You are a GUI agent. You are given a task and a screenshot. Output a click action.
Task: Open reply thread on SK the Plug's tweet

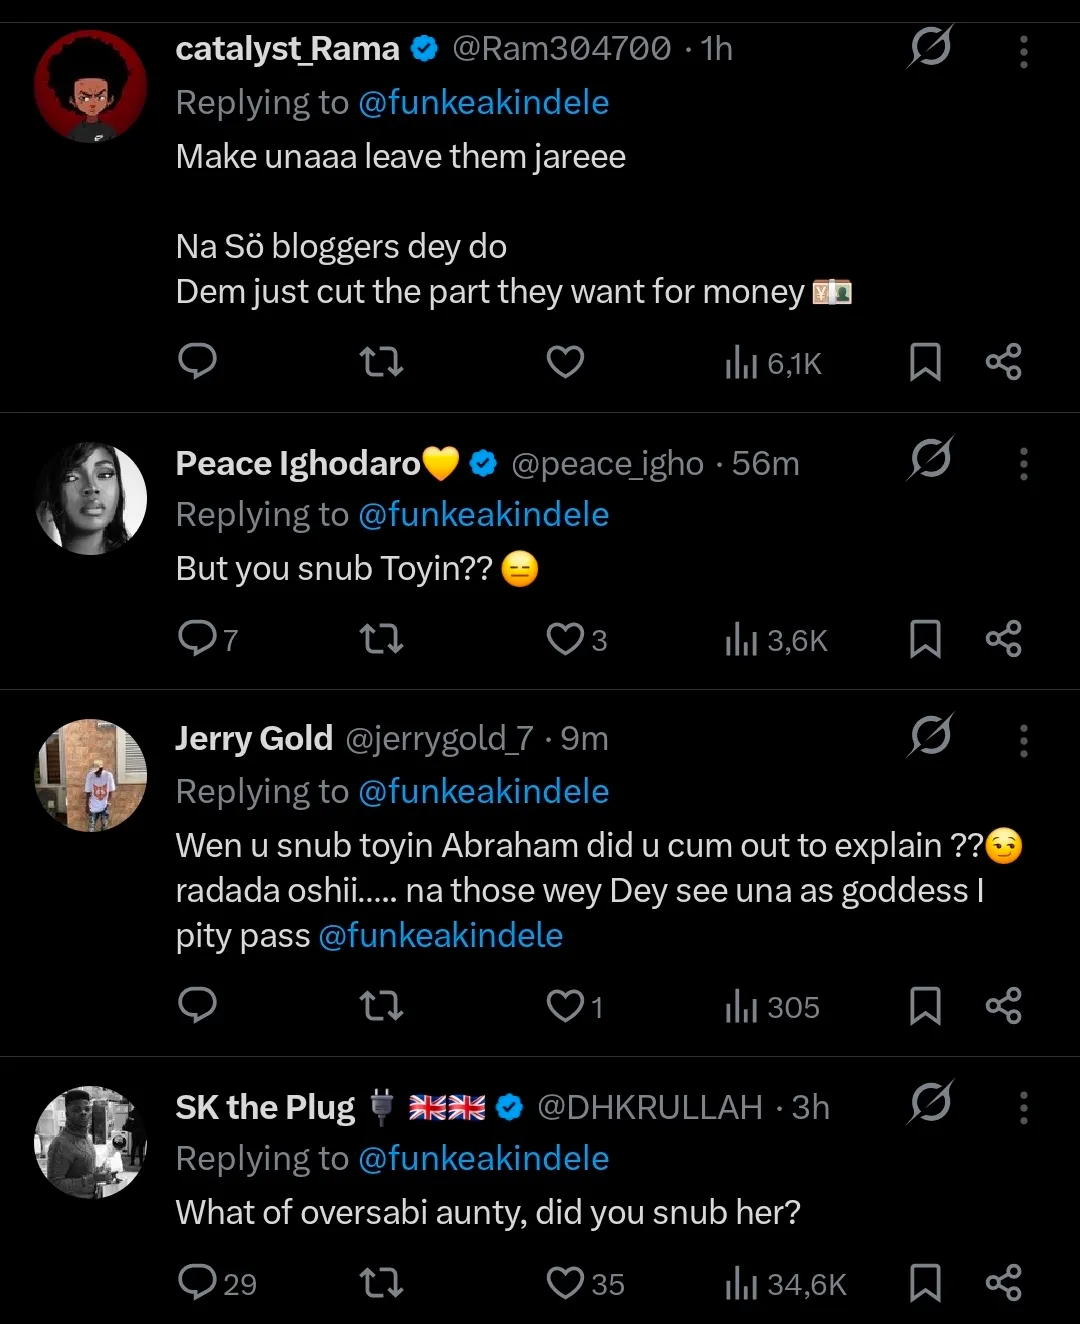(x=216, y=1283)
